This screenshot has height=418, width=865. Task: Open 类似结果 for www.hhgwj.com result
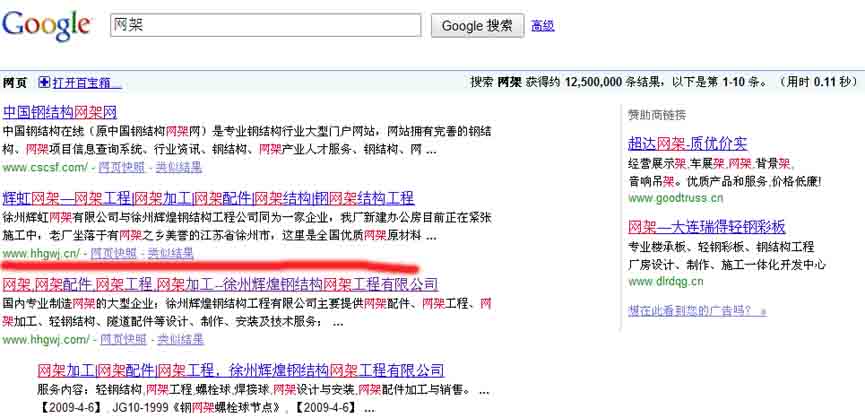click(x=180, y=339)
